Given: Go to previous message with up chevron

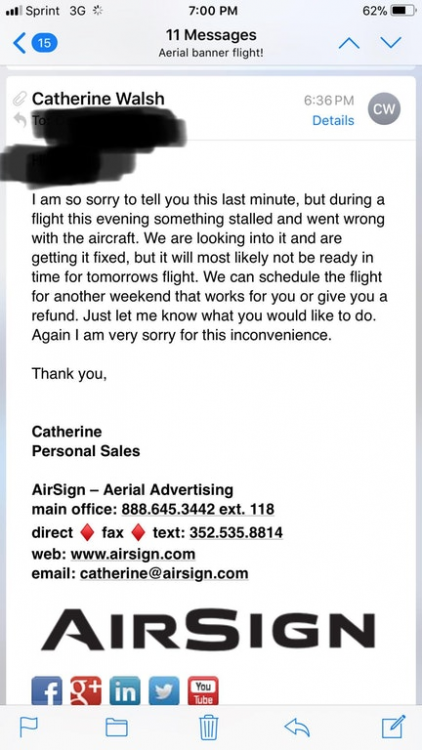Looking at the screenshot, I should click(x=349, y=43).
